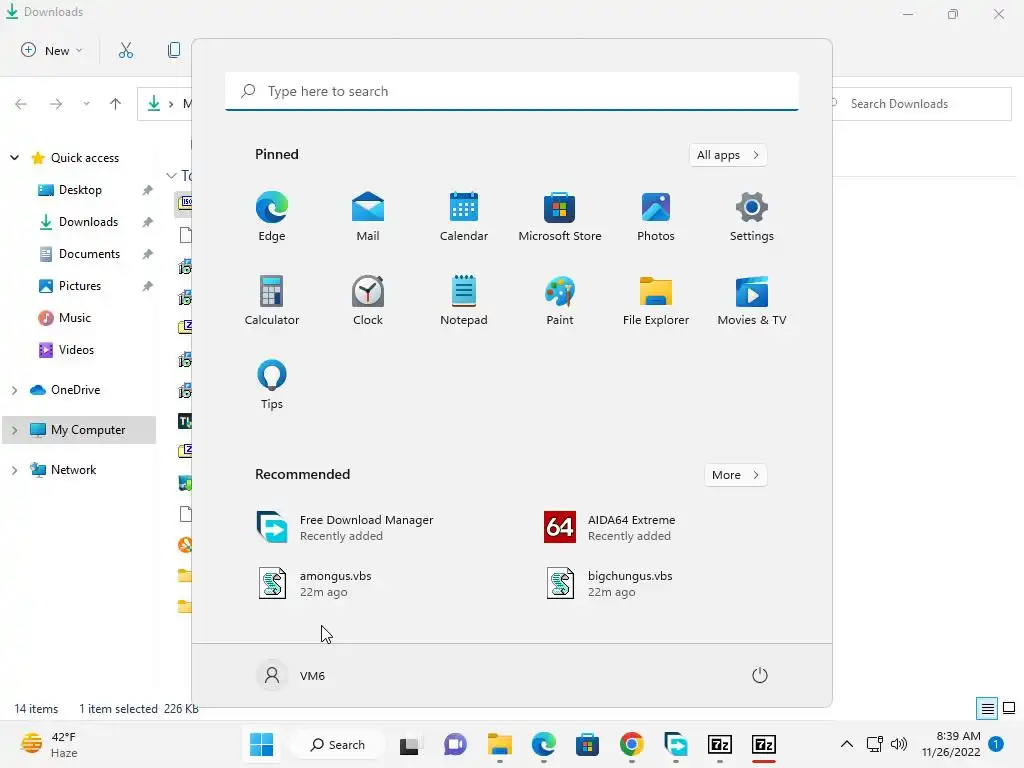Focus the Type here to search box
The image size is (1024, 768).
[512, 91]
